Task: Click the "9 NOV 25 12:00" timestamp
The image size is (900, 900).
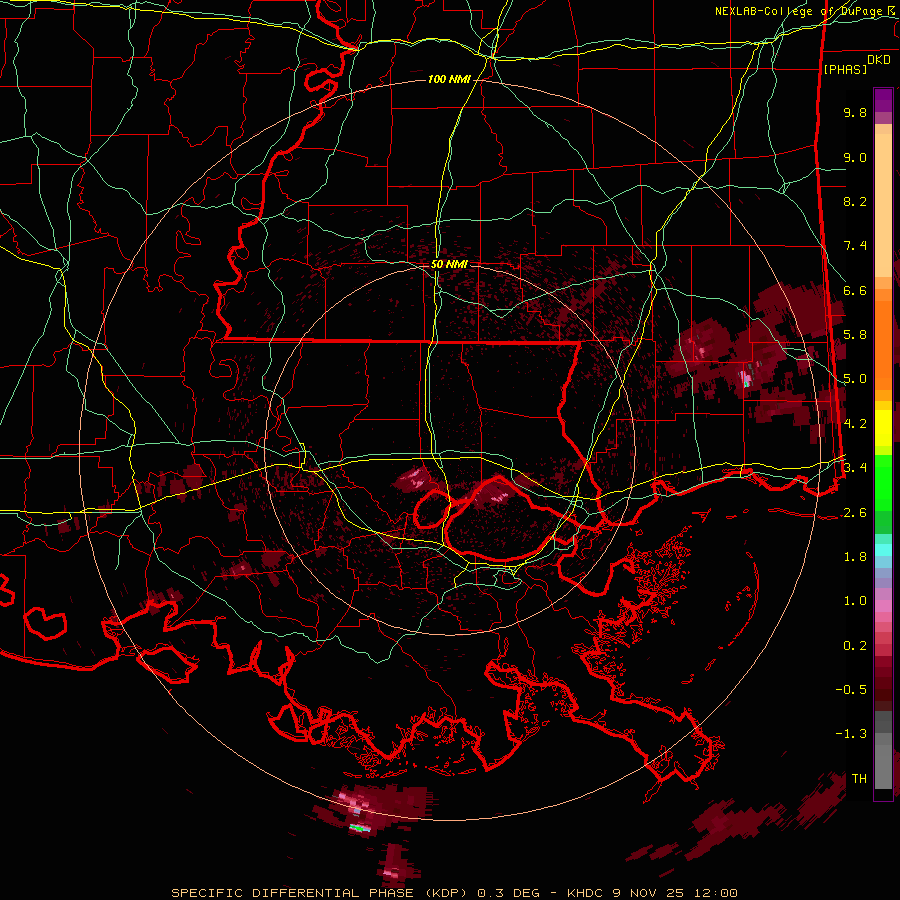Action: [x=674, y=893]
